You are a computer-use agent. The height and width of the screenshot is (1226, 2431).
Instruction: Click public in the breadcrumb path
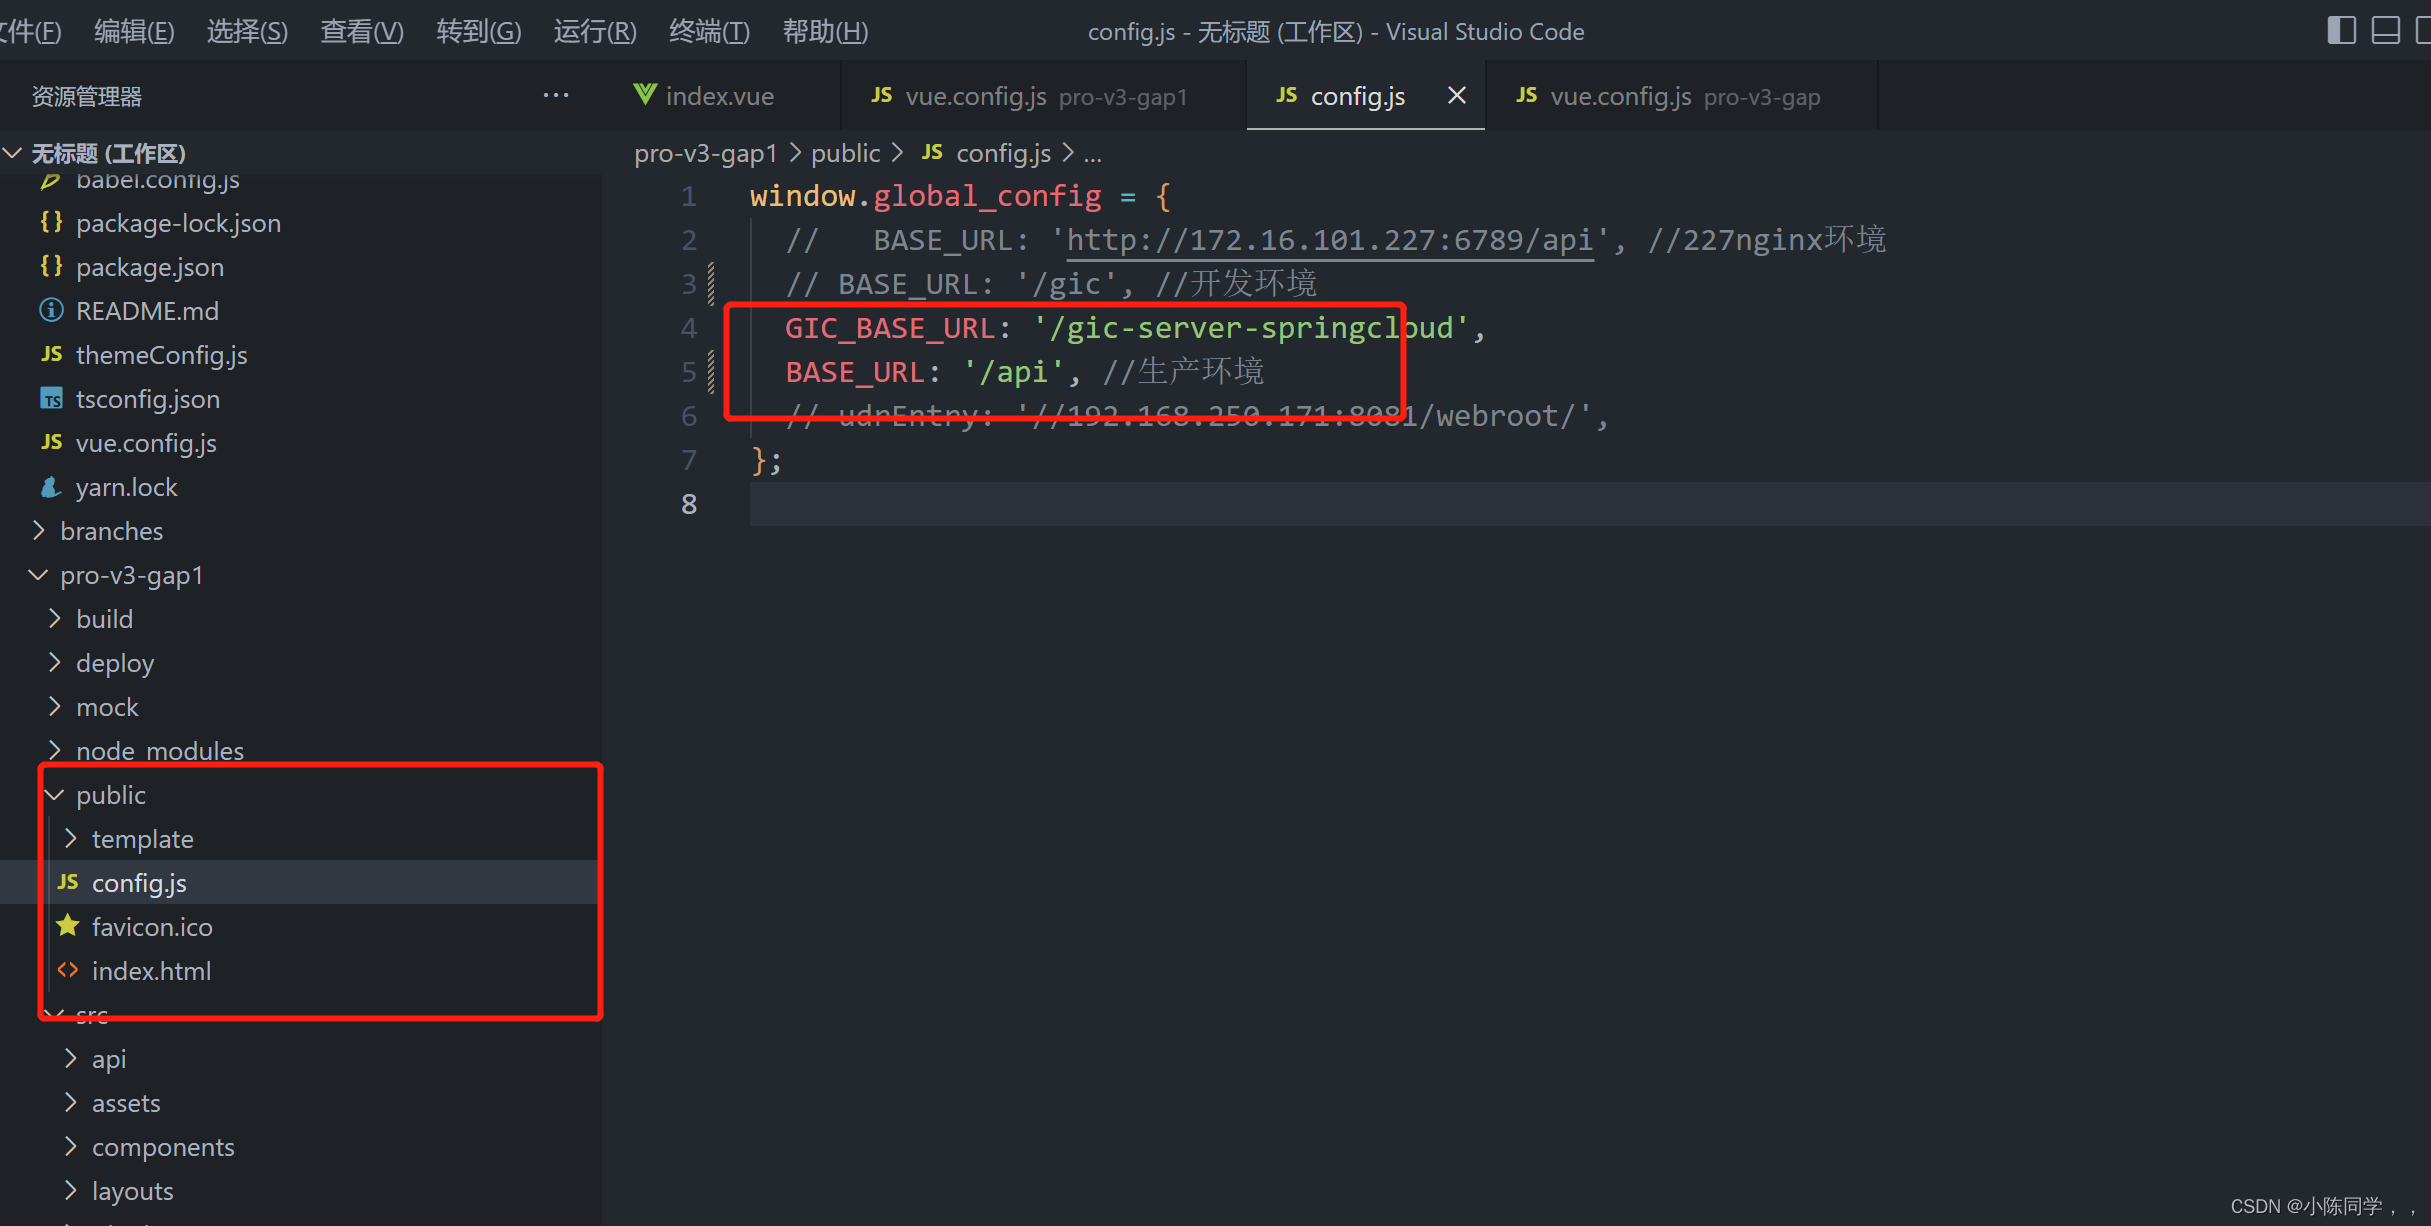(x=845, y=153)
